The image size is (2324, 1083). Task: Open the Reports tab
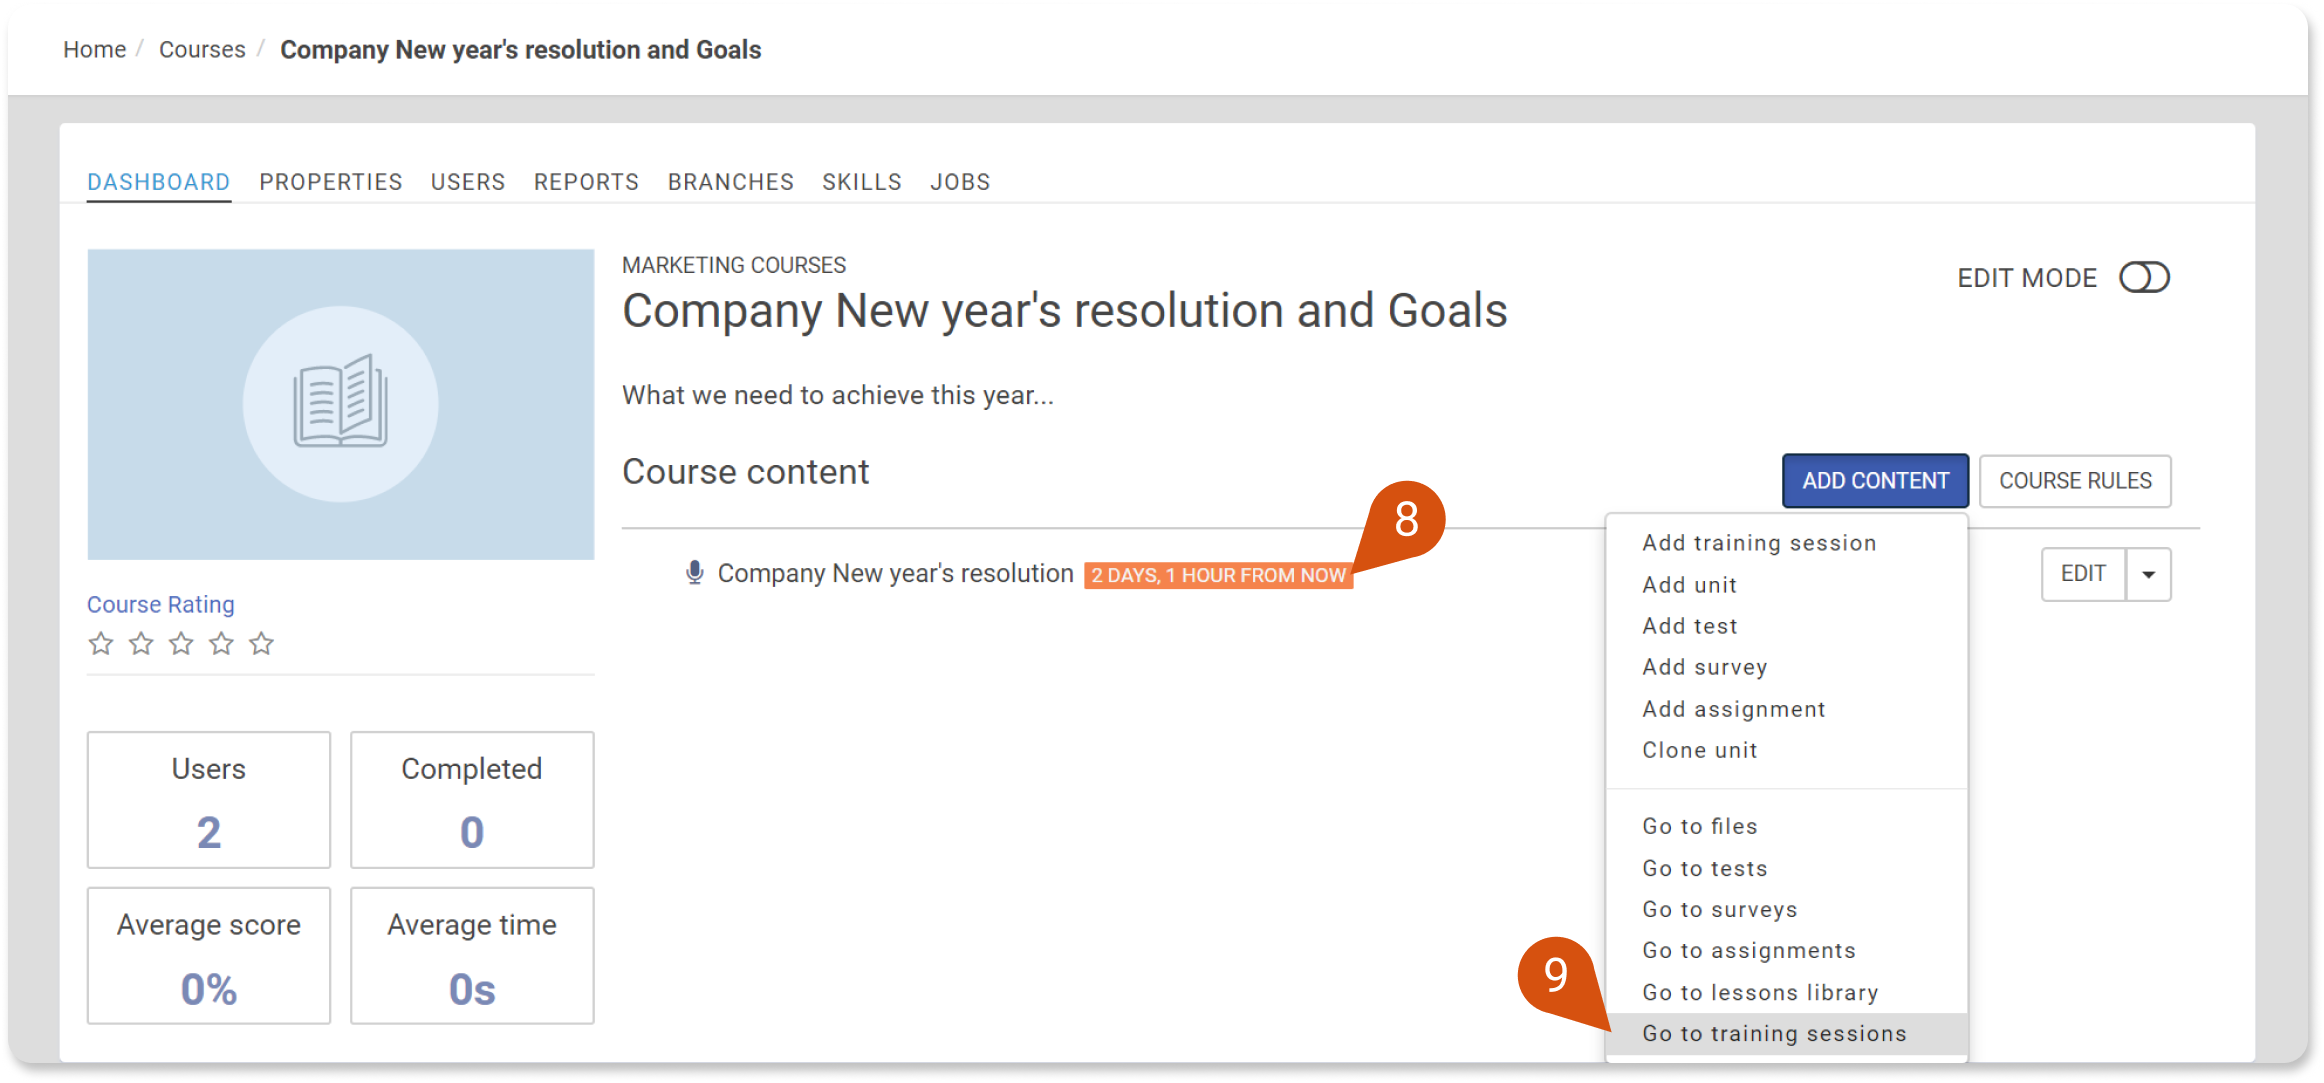(586, 182)
